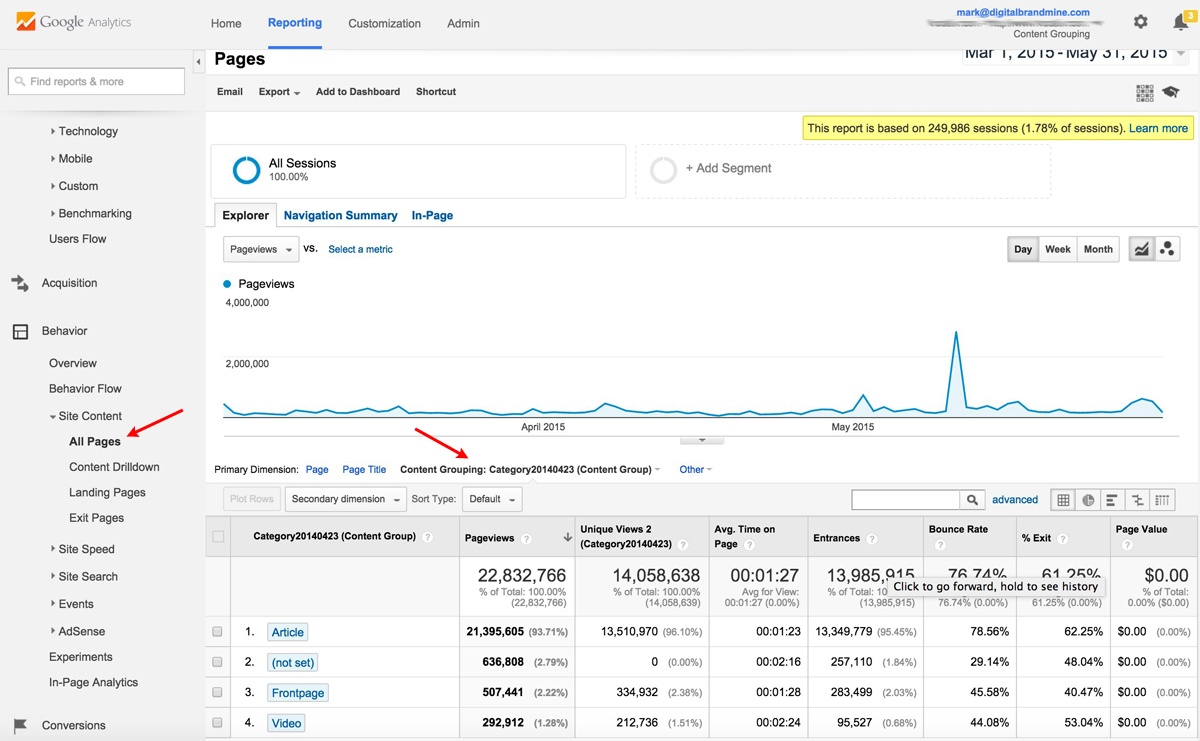Select the line chart view icon
The image size is (1200, 741).
1141,249
